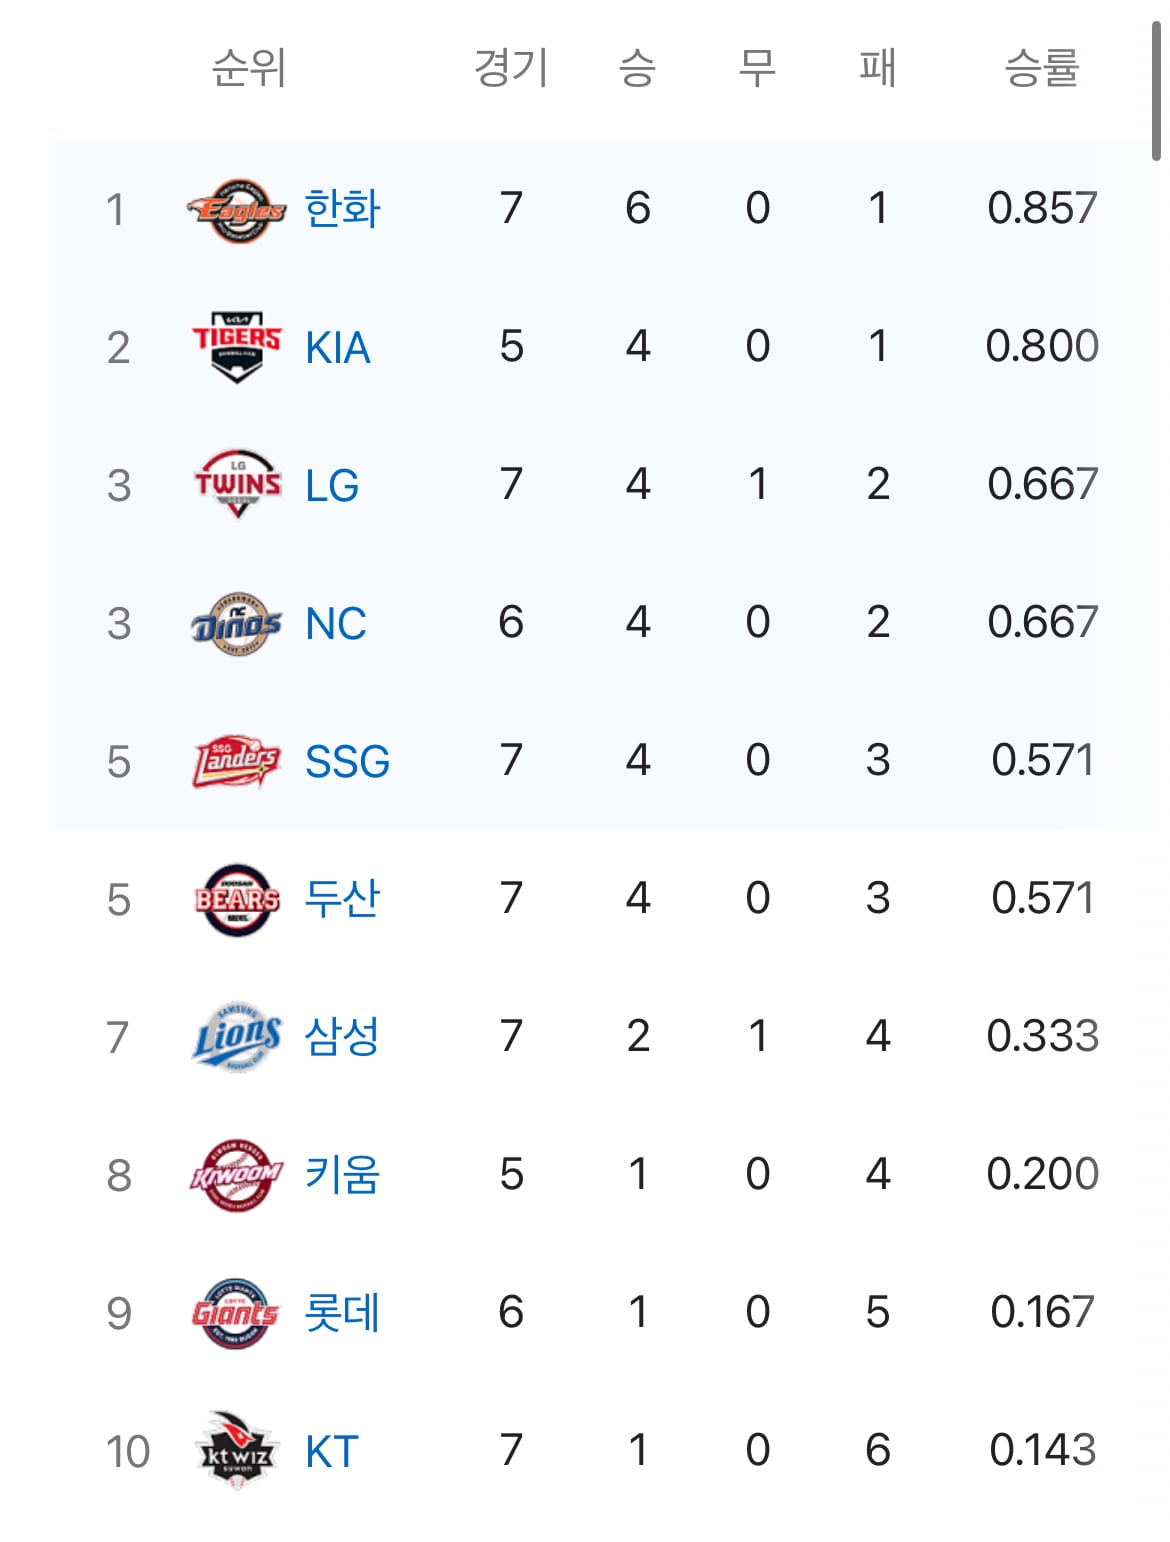The height and width of the screenshot is (1542, 1170).
Task: Open the LG Twins logo
Action: pos(237,485)
